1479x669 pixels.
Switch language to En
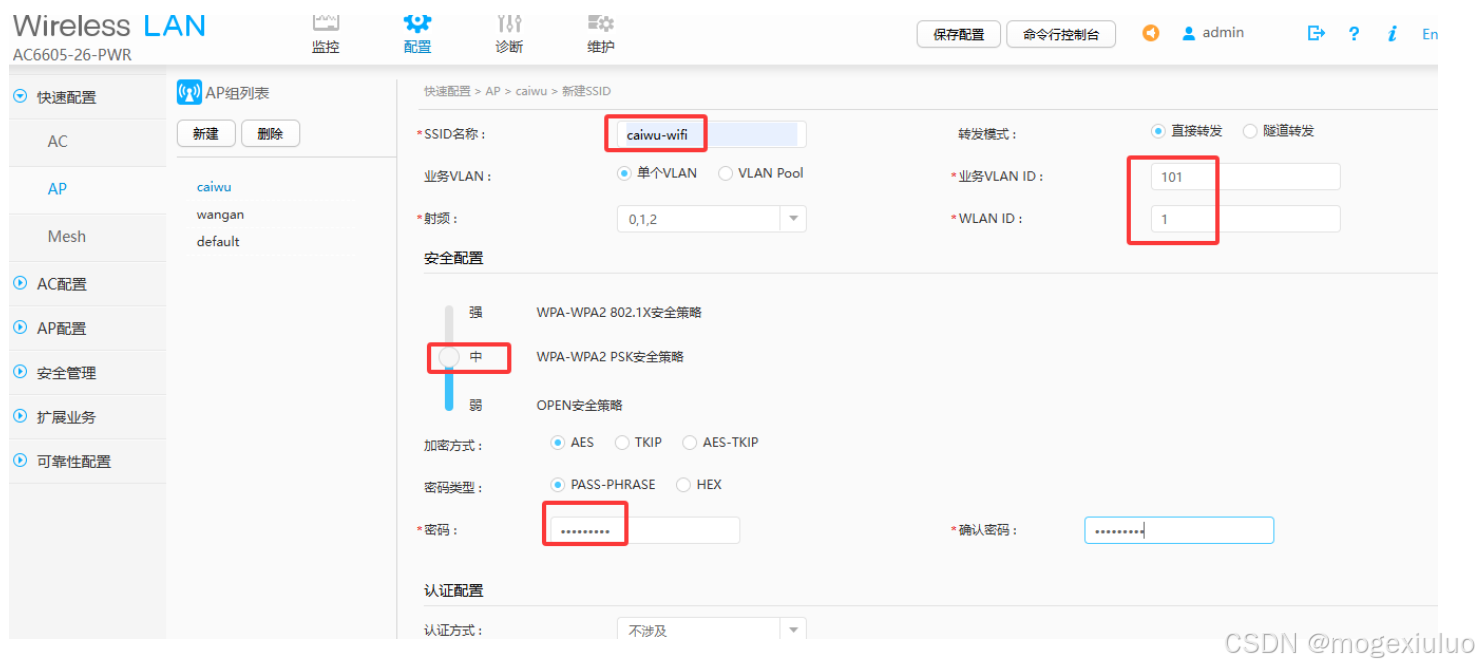coord(1430,34)
